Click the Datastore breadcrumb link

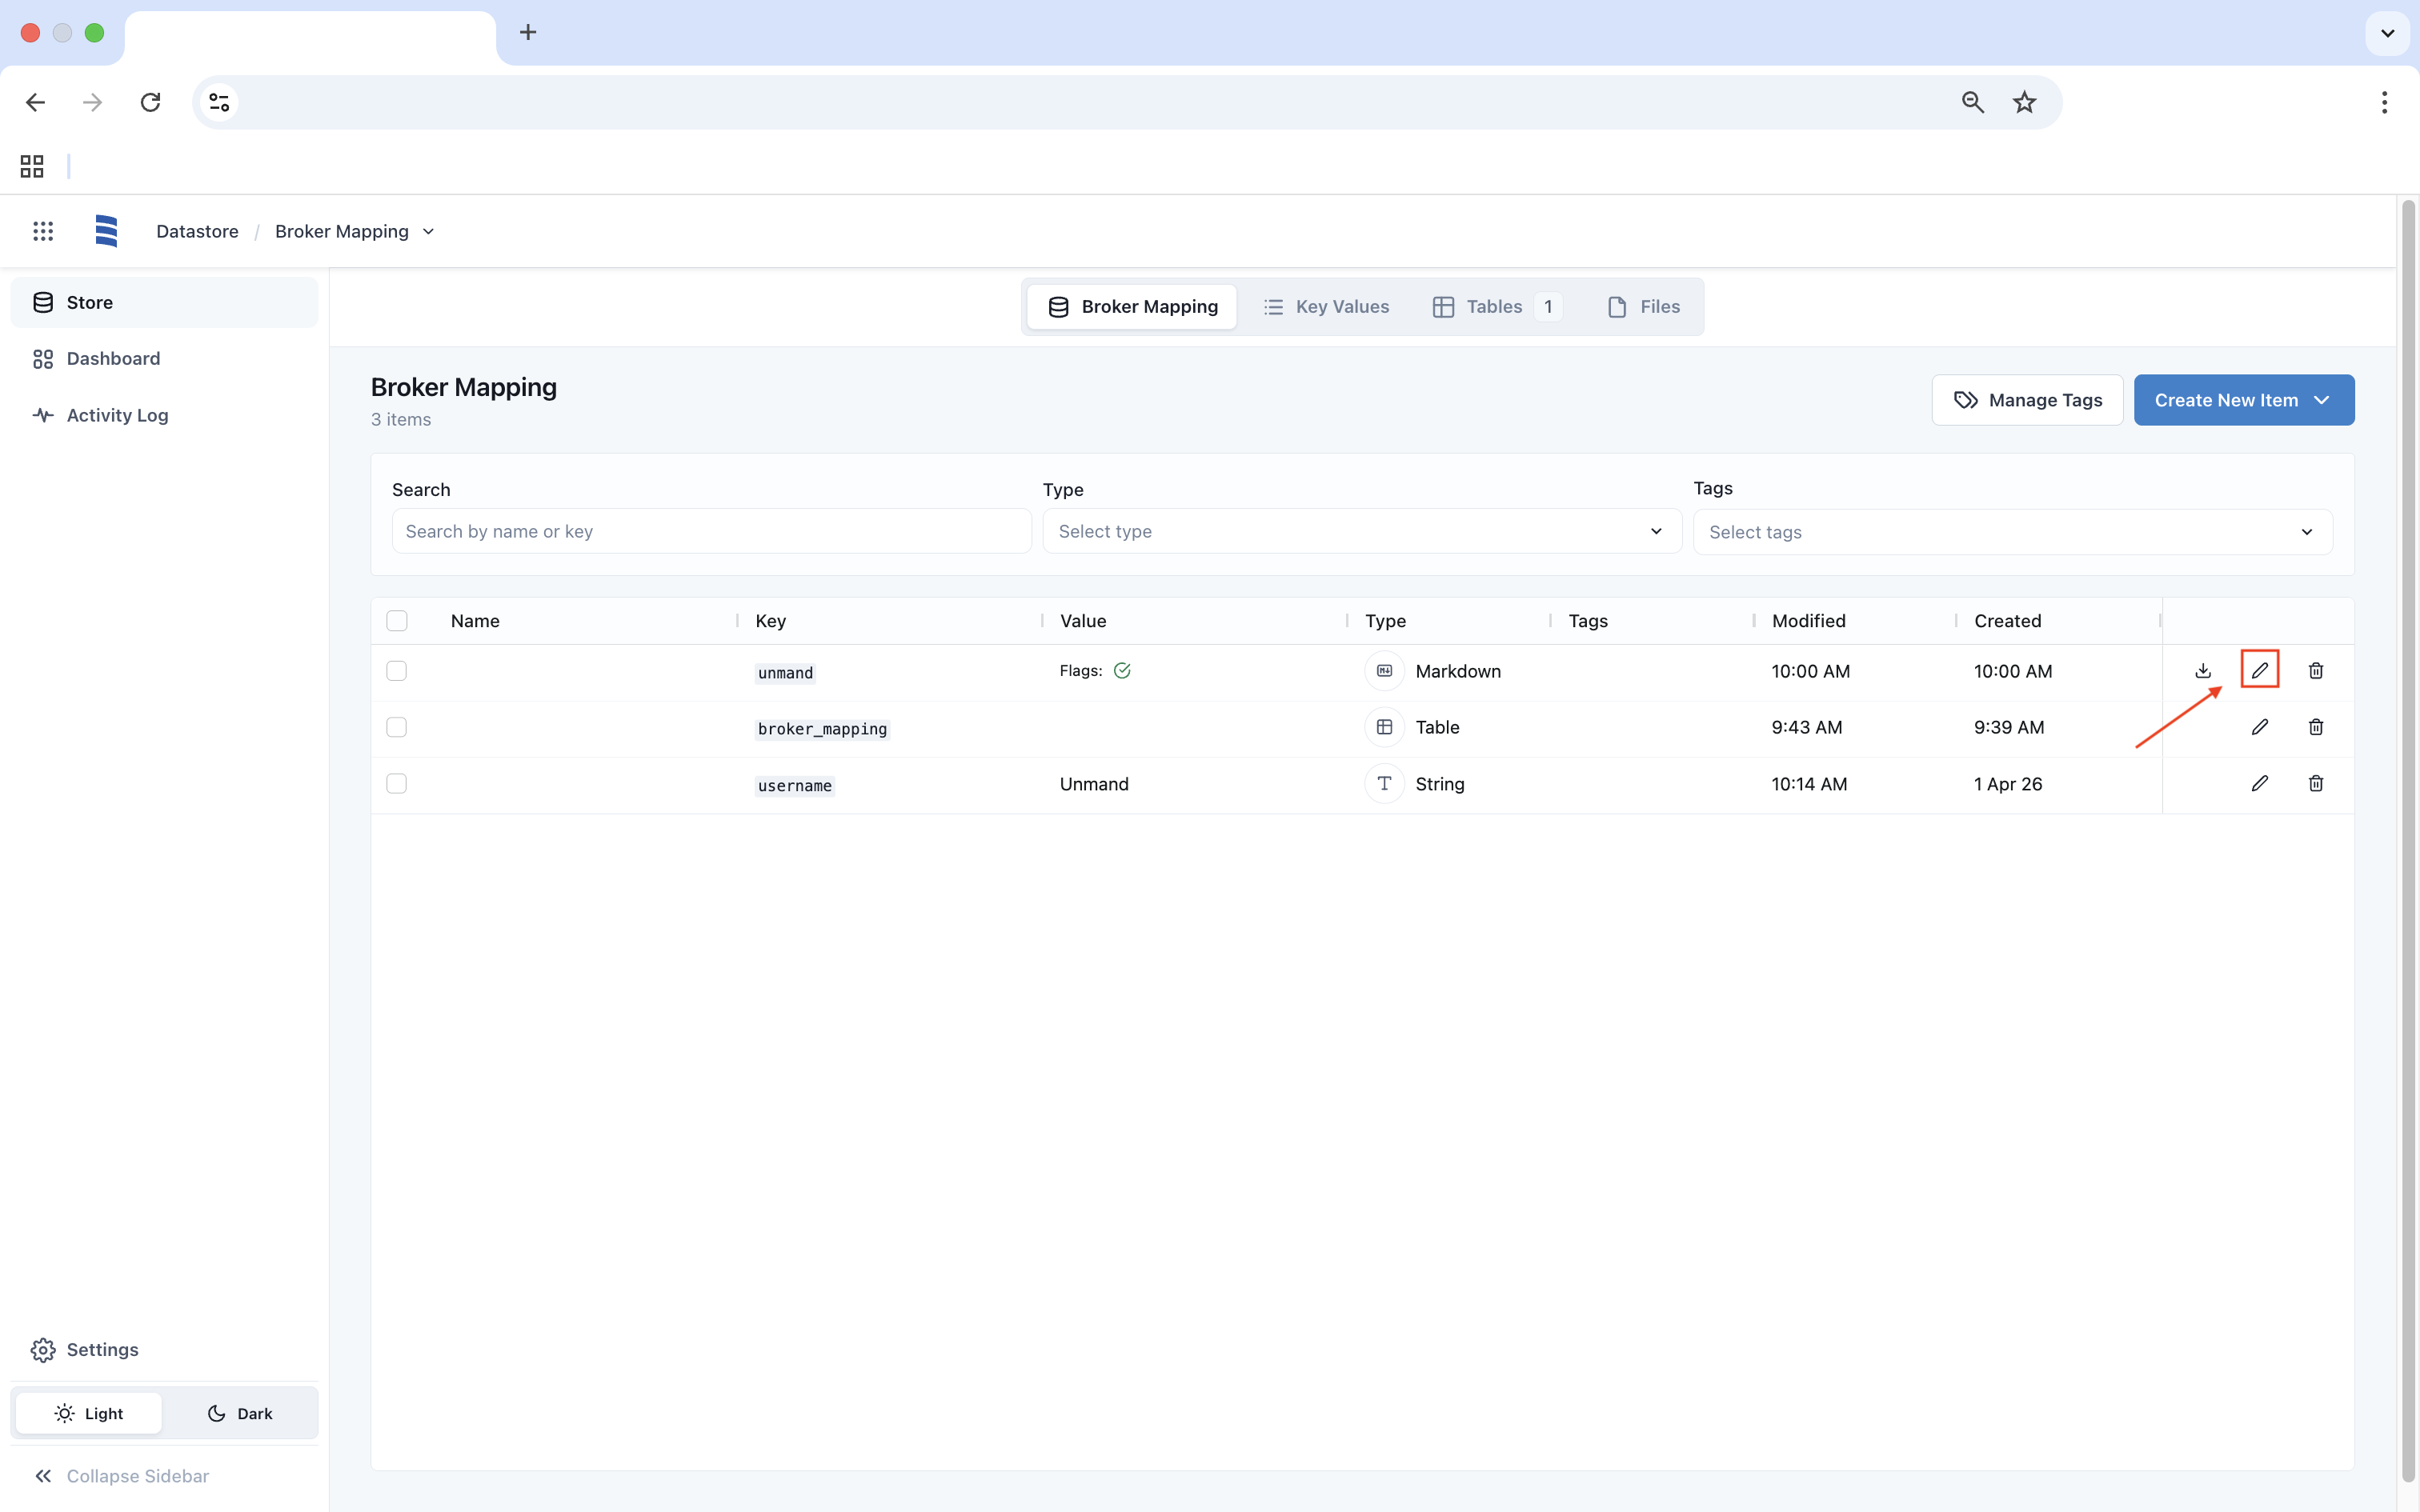(x=197, y=231)
